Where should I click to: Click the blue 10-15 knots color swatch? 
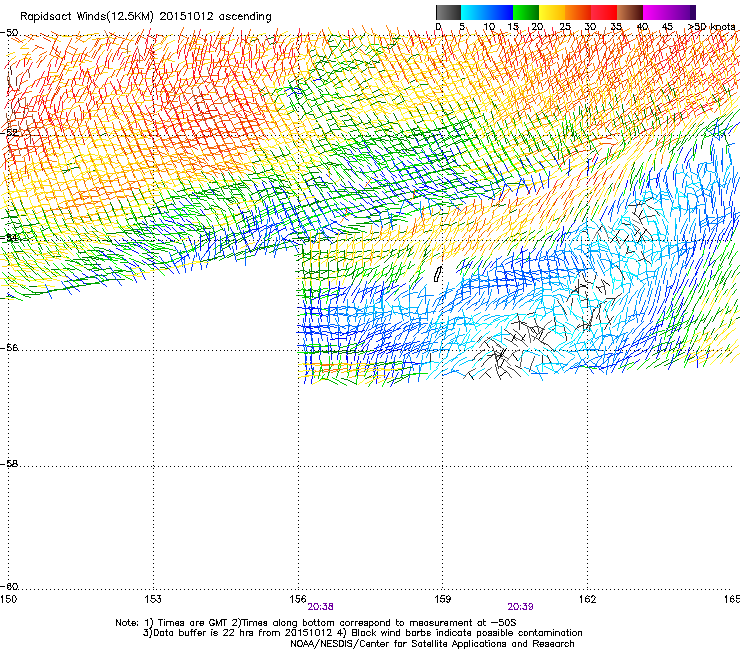500,12
